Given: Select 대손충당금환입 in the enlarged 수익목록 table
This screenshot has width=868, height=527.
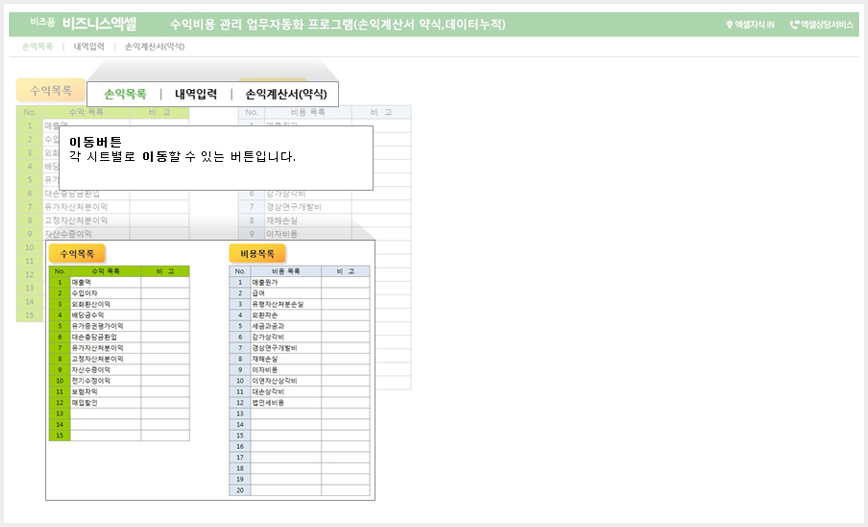Looking at the screenshot, I should pyautogui.click(x=105, y=337).
